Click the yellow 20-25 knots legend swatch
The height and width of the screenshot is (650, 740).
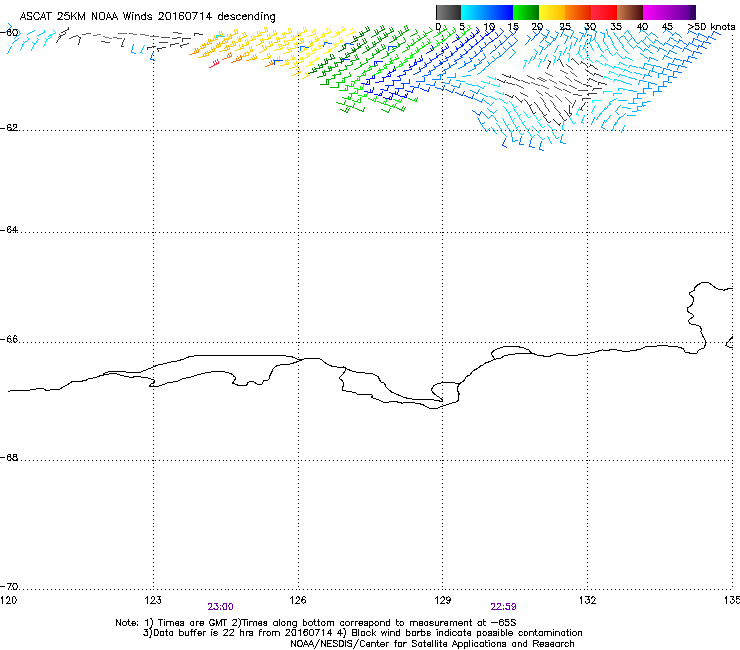point(552,12)
